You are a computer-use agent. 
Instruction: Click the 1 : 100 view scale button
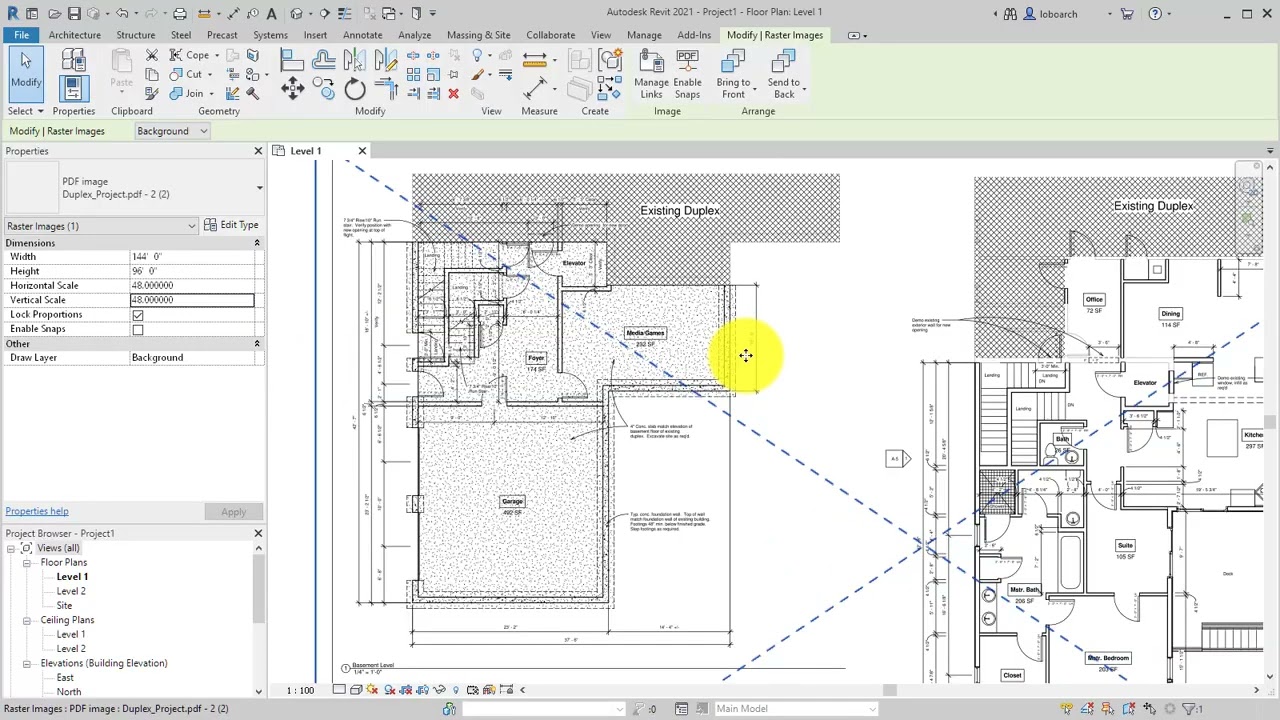coord(300,690)
